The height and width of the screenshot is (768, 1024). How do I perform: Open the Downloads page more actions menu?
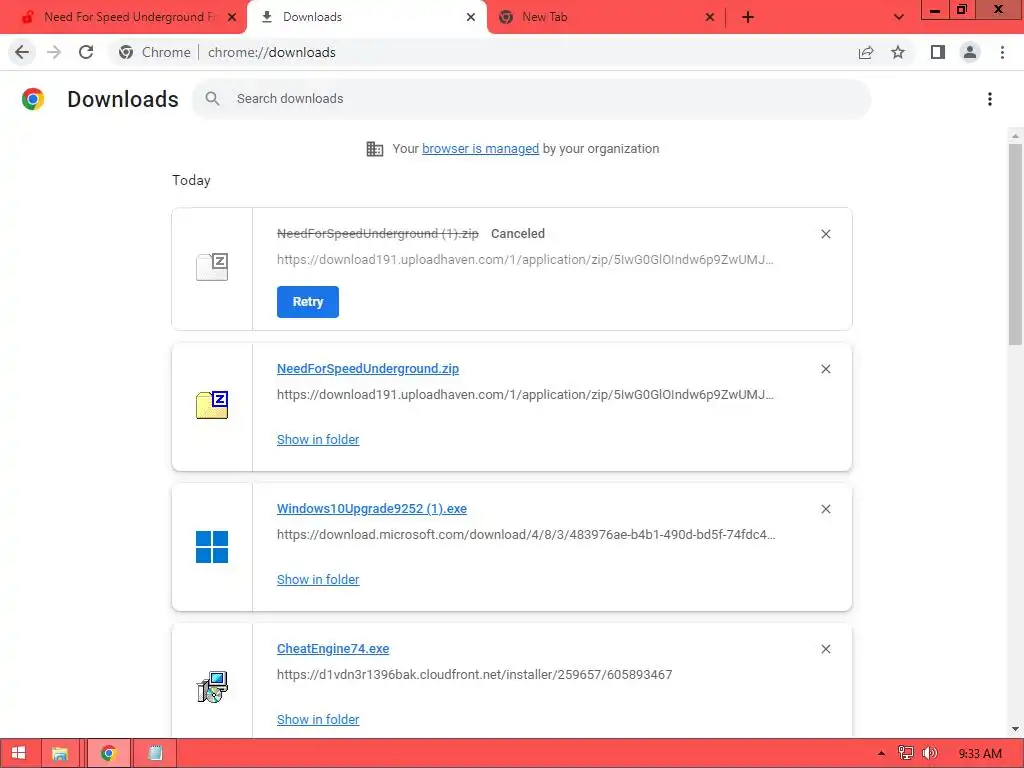tap(990, 99)
